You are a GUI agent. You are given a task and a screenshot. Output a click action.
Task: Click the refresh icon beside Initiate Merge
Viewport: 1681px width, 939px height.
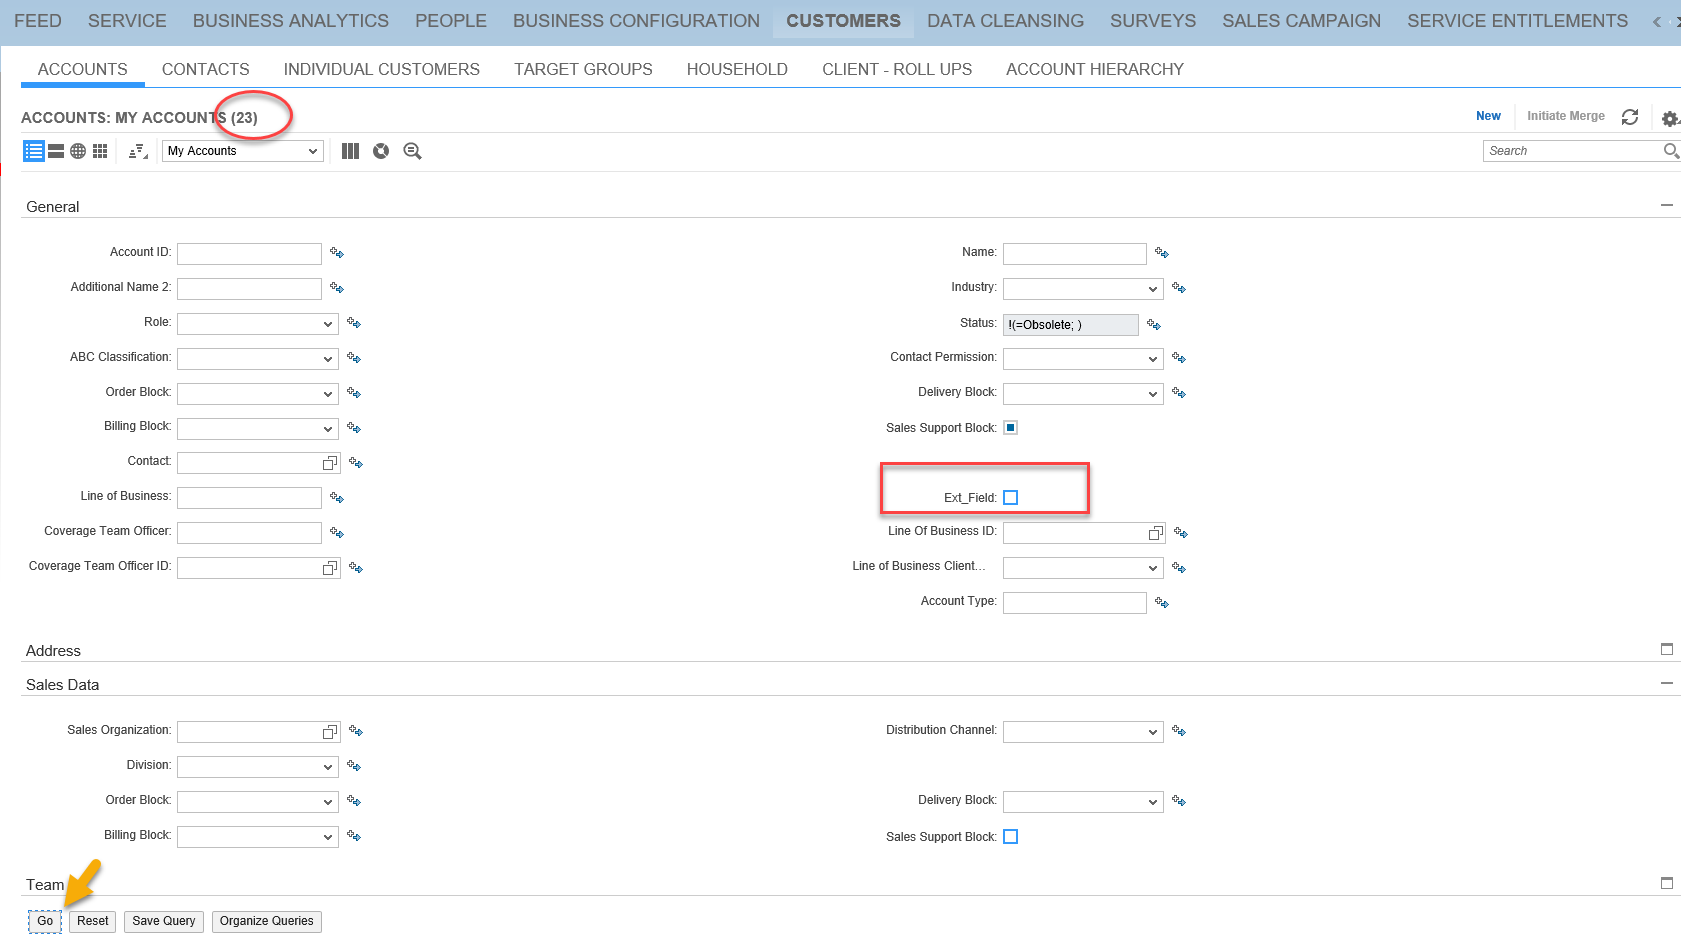coord(1630,117)
